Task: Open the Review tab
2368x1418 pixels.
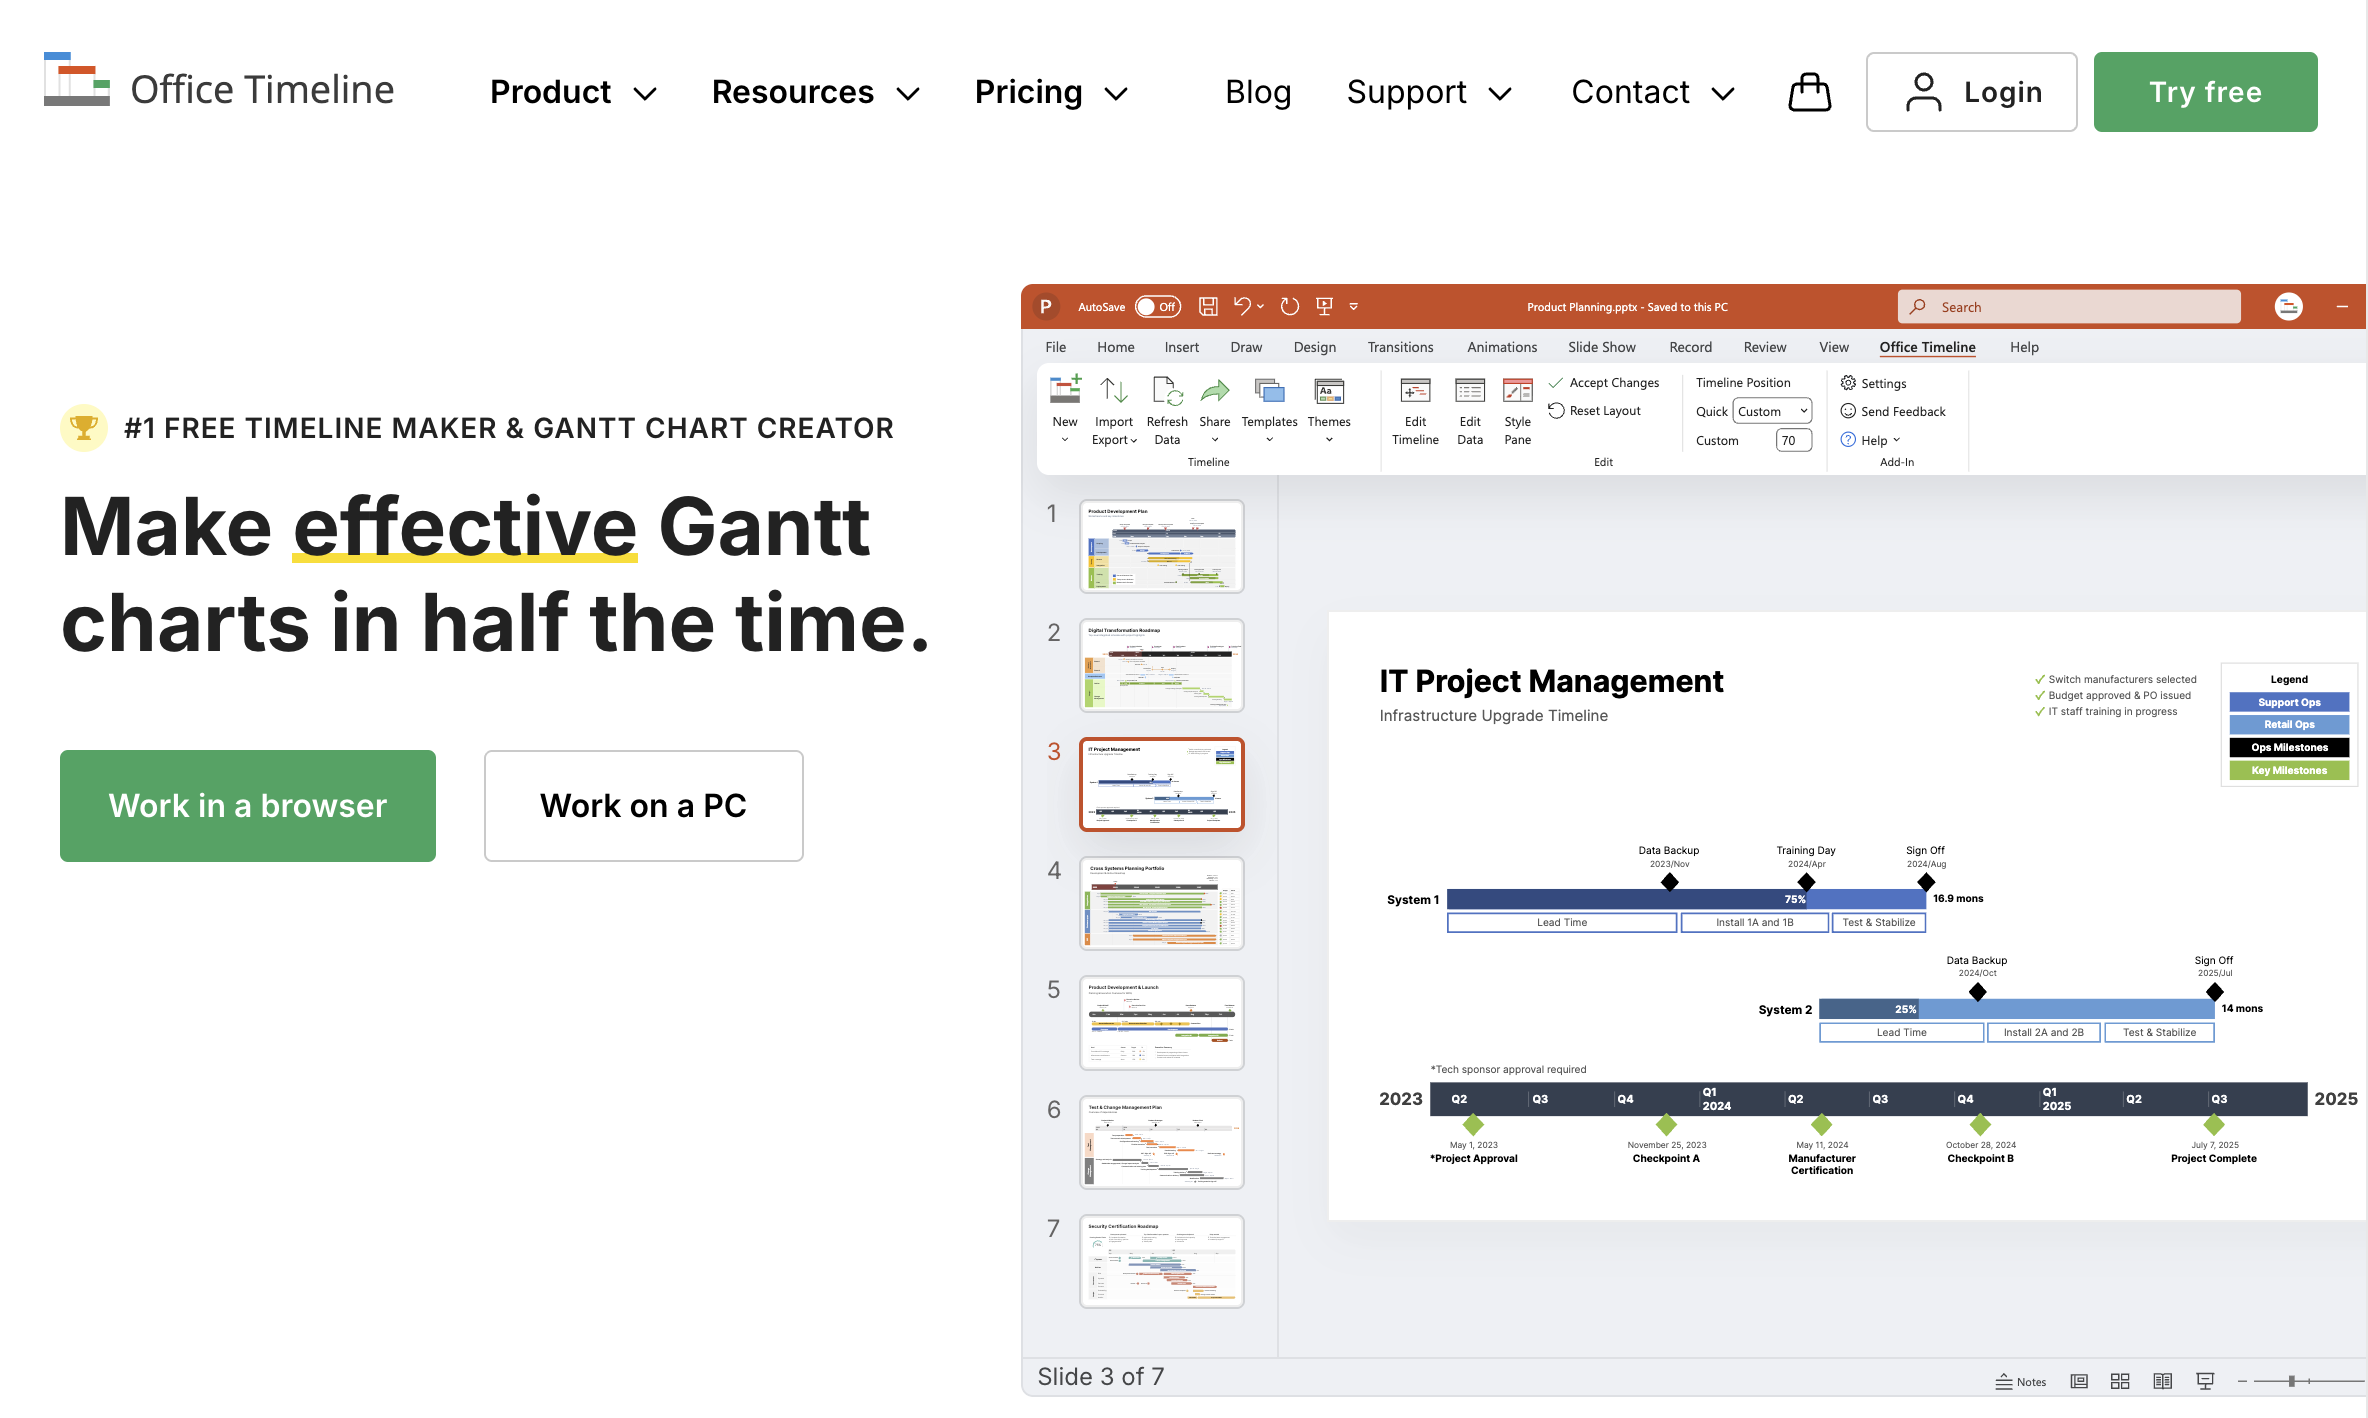Action: tap(1764, 347)
